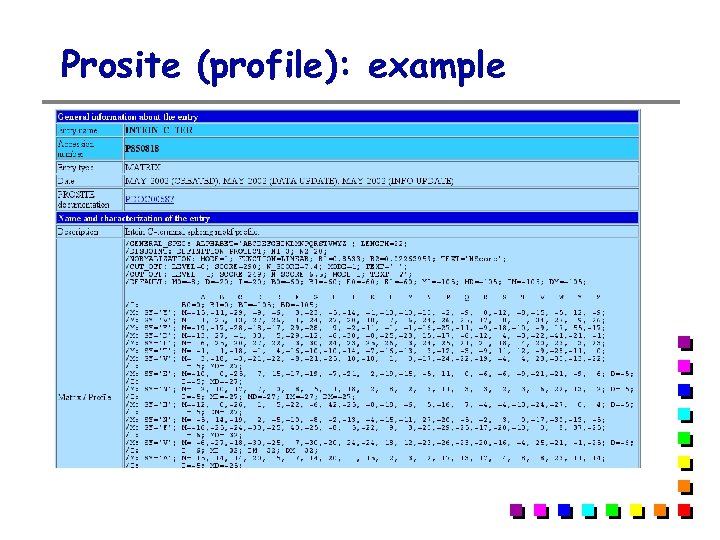
Task: Open the PROSITE documentation PDOC link
Action: point(150,199)
